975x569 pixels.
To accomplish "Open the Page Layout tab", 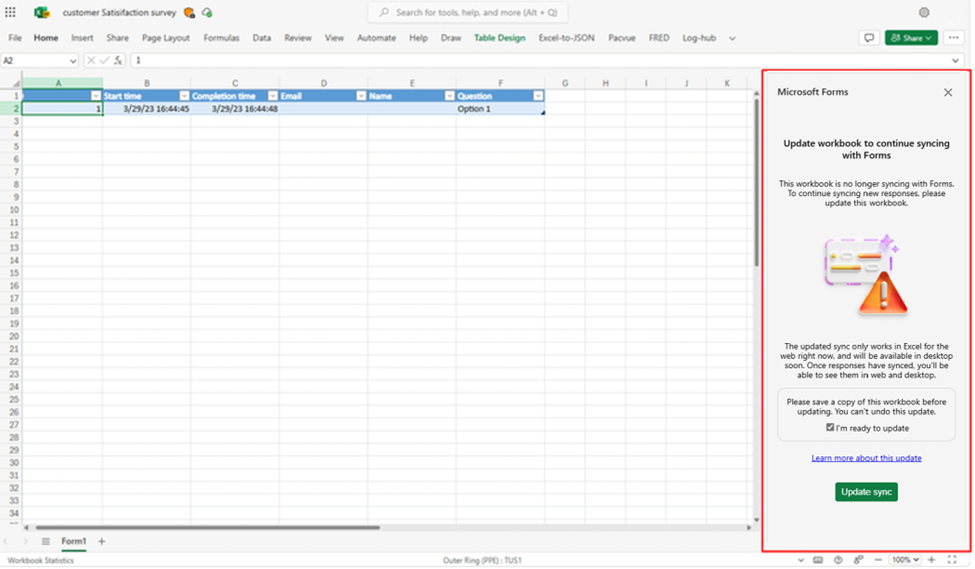I will pos(165,38).
